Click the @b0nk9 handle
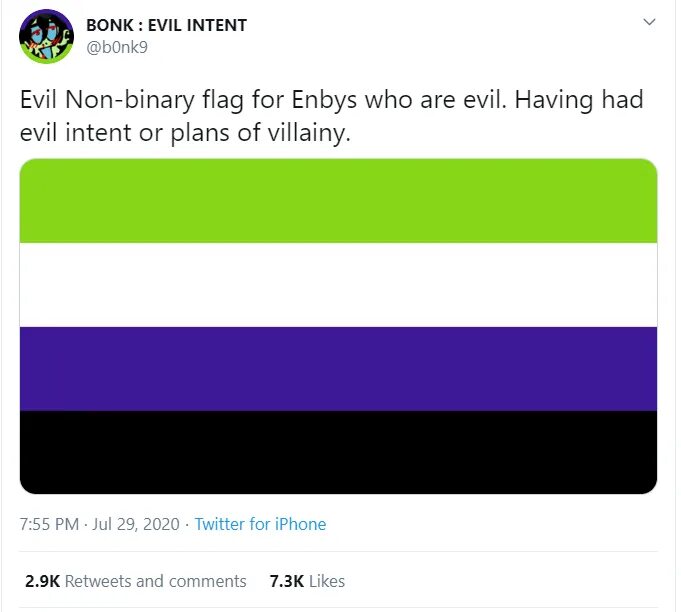 [117, 46]
